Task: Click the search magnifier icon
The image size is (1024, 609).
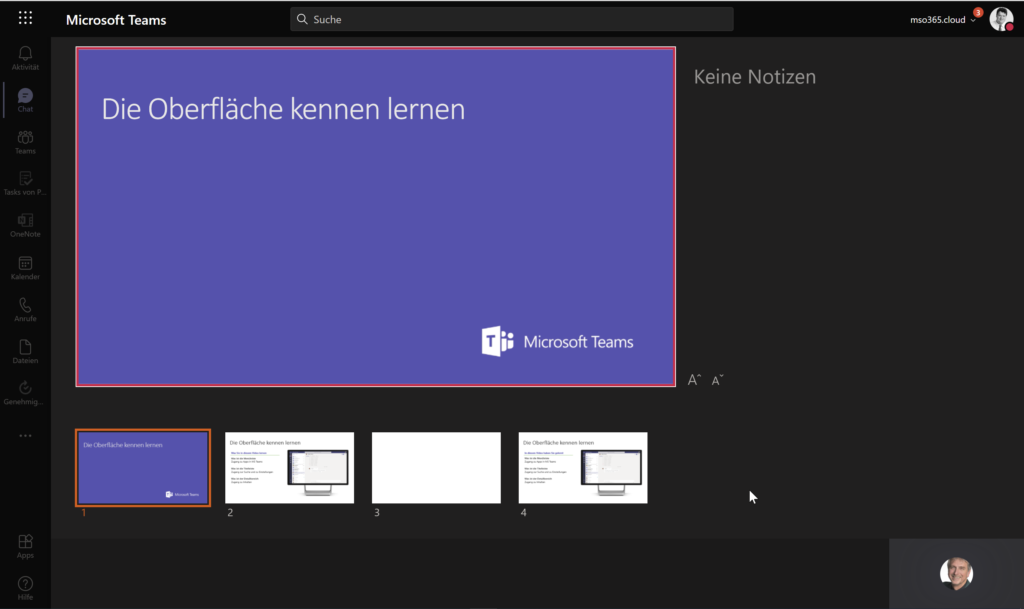Action: tap(302, 20)
